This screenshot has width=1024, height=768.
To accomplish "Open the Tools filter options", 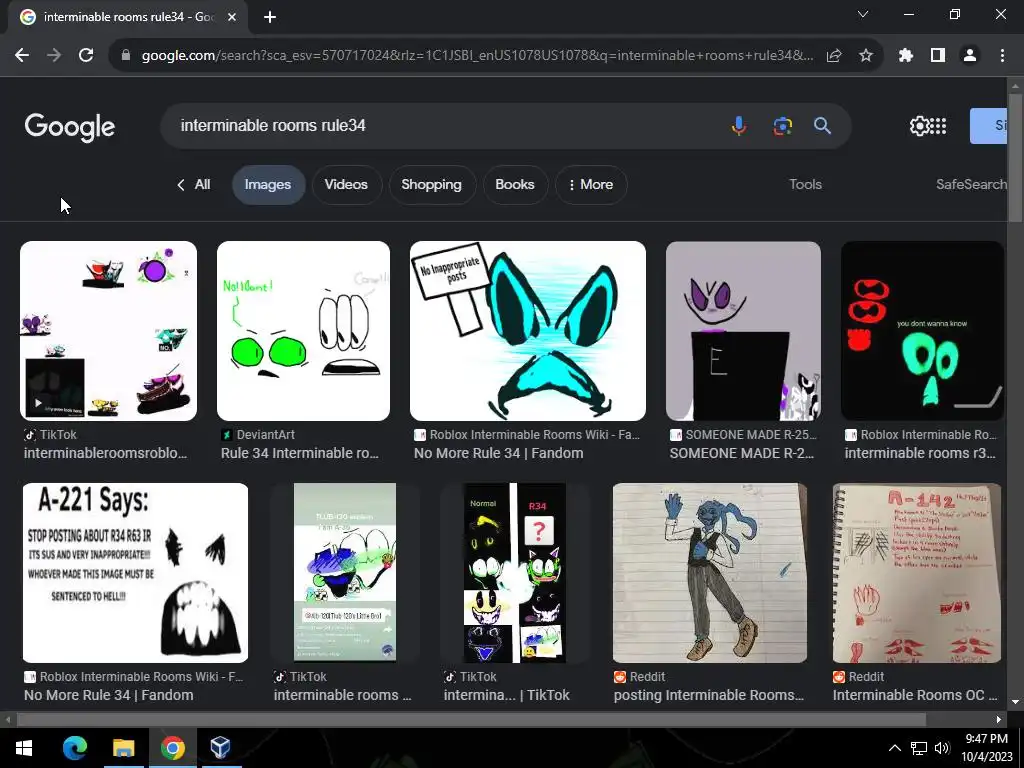I will 805,184.
